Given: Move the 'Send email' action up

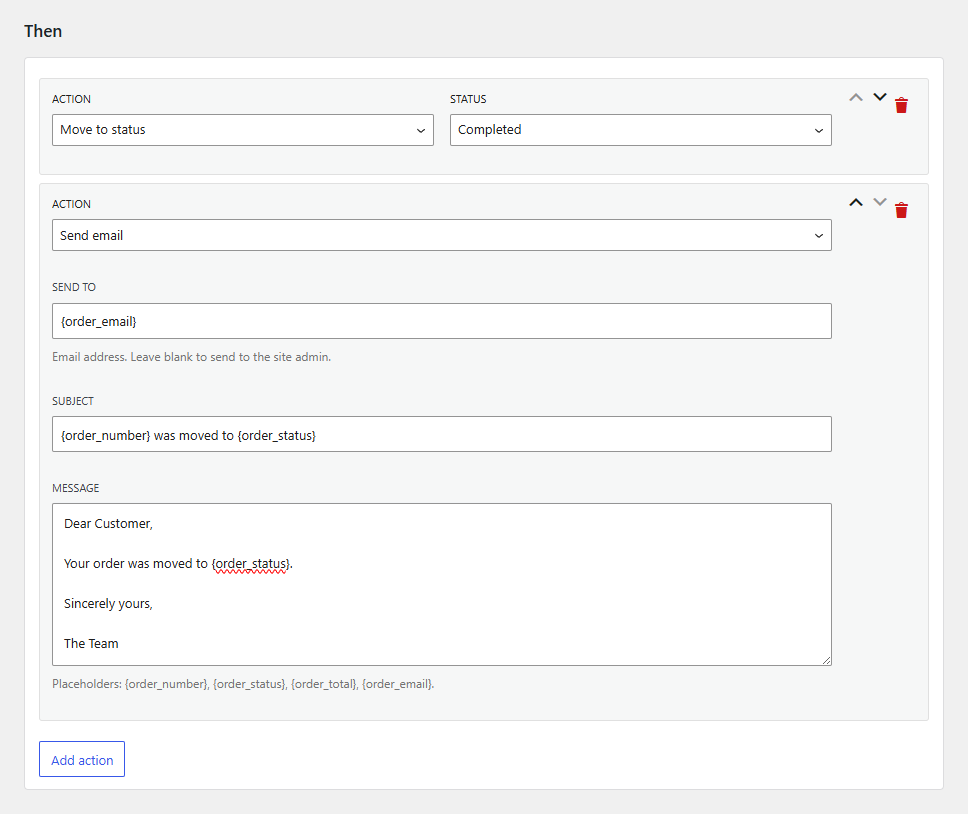Looking at the screenshot, I should 856,202.
